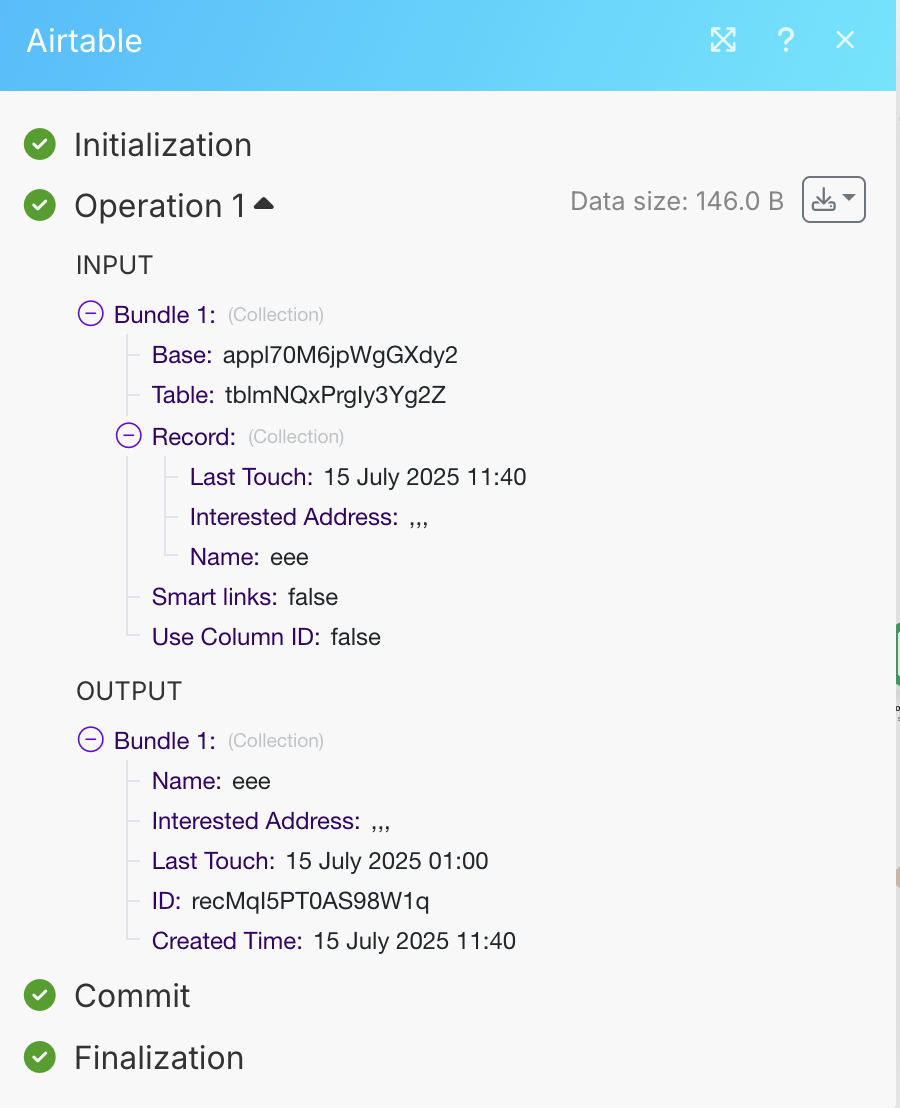Image resolution: width=900 pixels, height=1108 pixels.
Task: Click the output ID recMqI5PT0AS98W1q
Action: (x=310, y=901)
